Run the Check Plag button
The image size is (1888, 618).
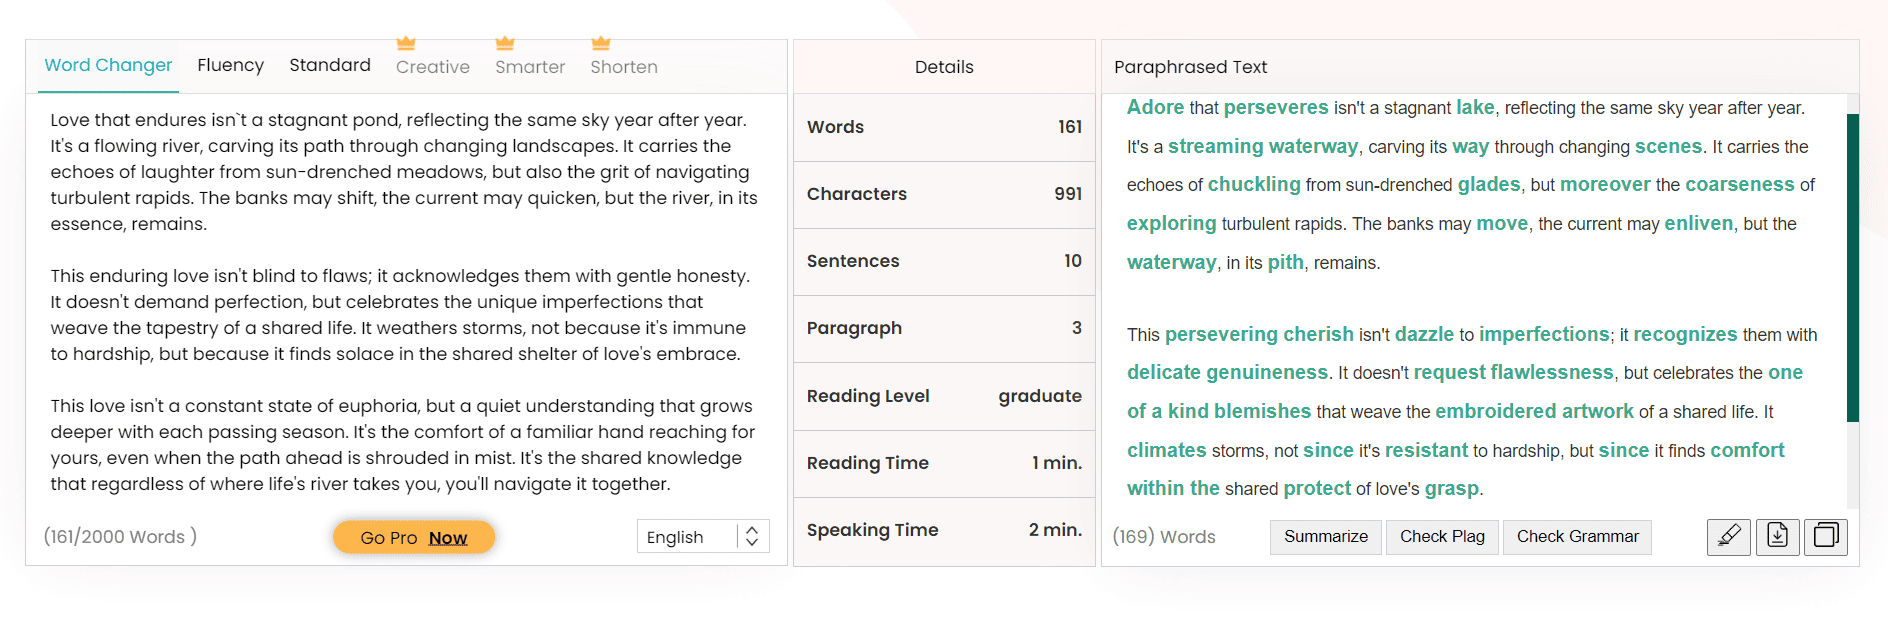pos(1442,537)
